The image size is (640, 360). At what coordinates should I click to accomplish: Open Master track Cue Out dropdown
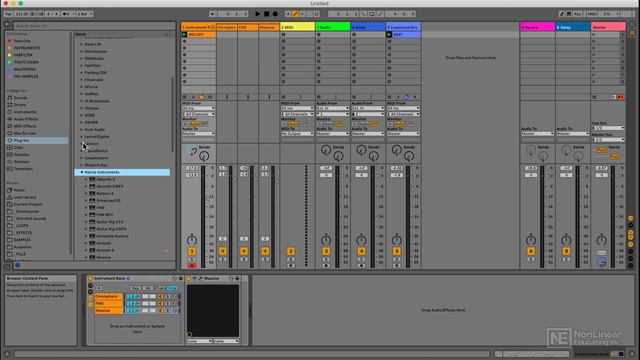[608, 128]
